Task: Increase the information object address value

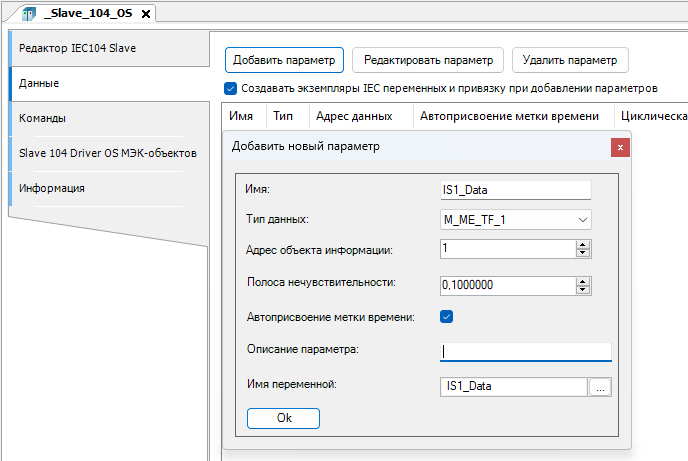Action: click(582, 244)
